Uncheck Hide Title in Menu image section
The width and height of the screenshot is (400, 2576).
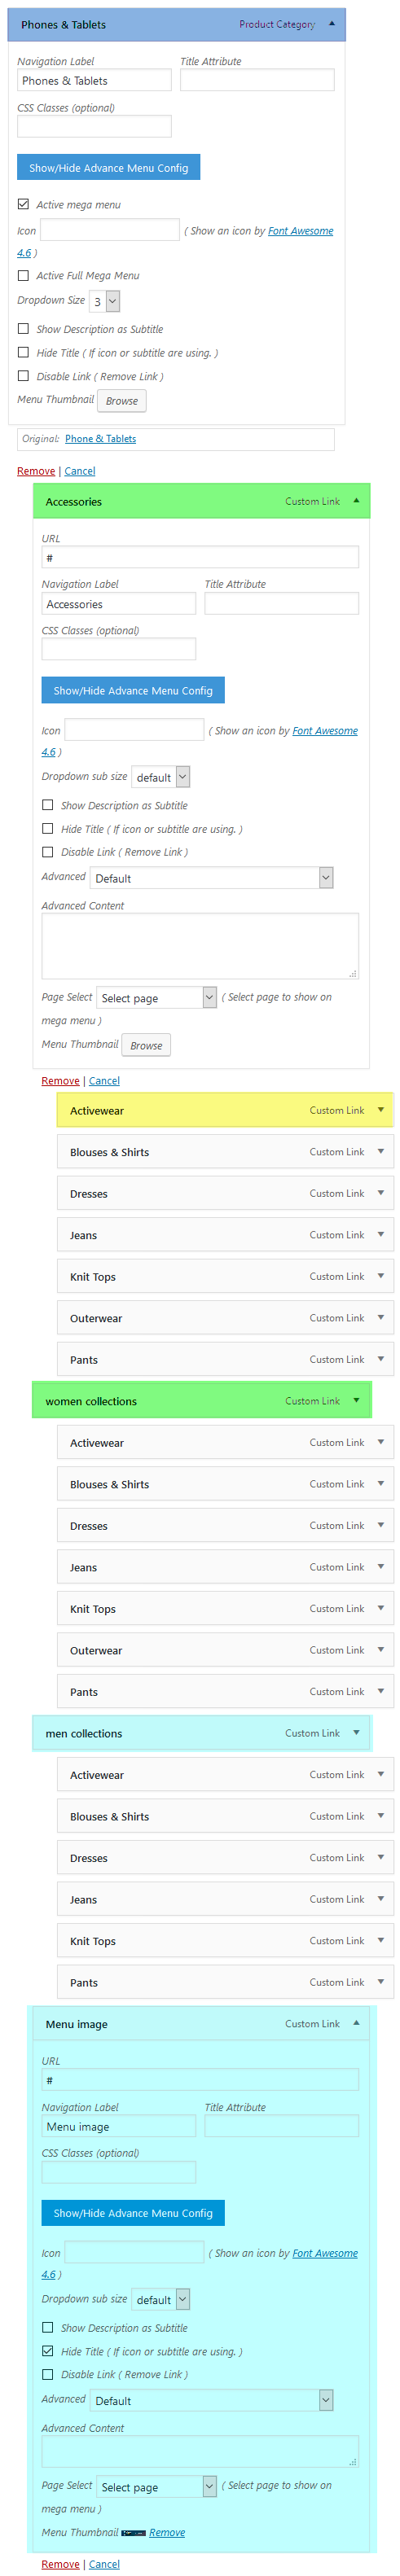point(47,2350)
